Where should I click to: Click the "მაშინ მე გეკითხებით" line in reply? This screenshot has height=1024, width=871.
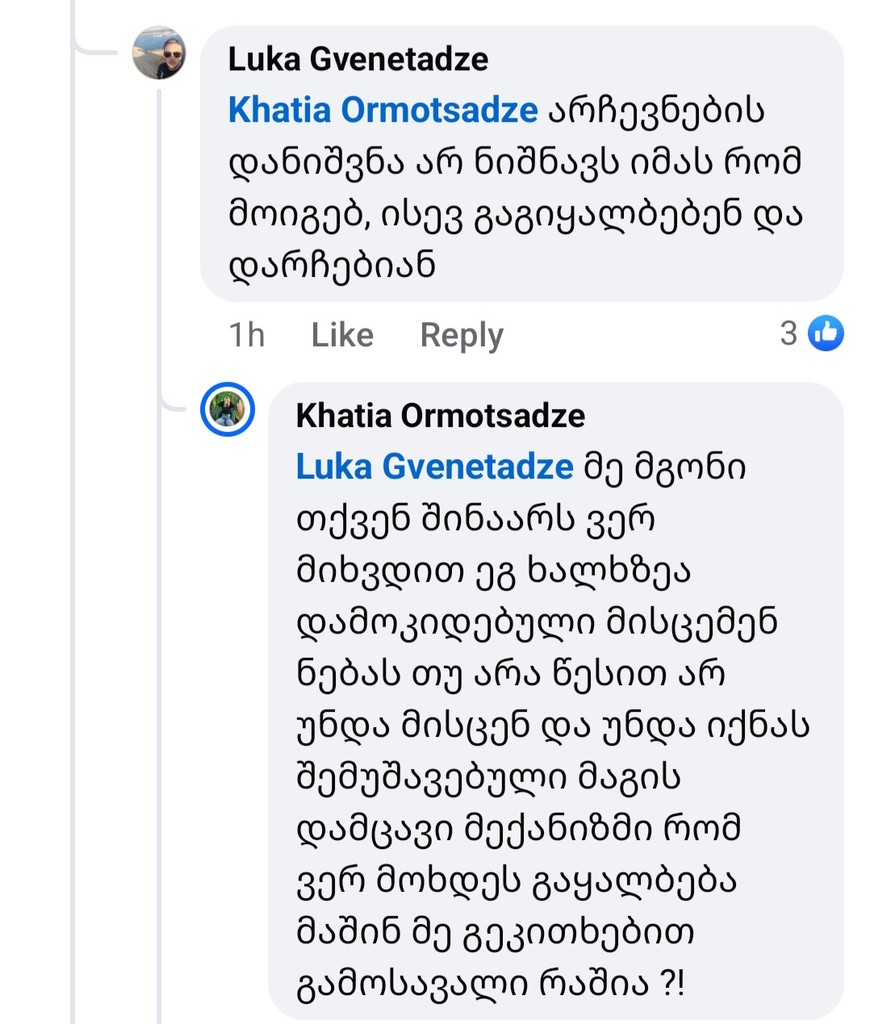[495, 934]
